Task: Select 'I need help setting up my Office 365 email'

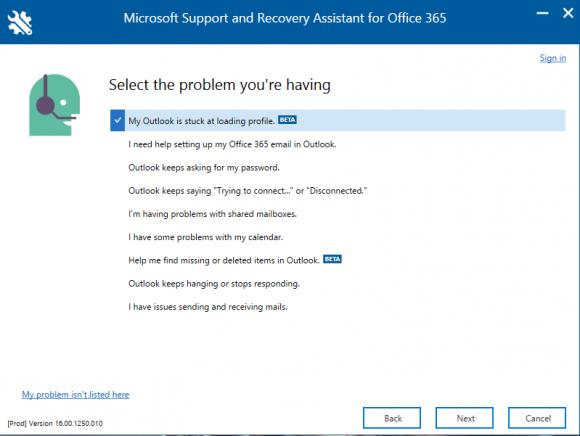Action: coord(232,144)
